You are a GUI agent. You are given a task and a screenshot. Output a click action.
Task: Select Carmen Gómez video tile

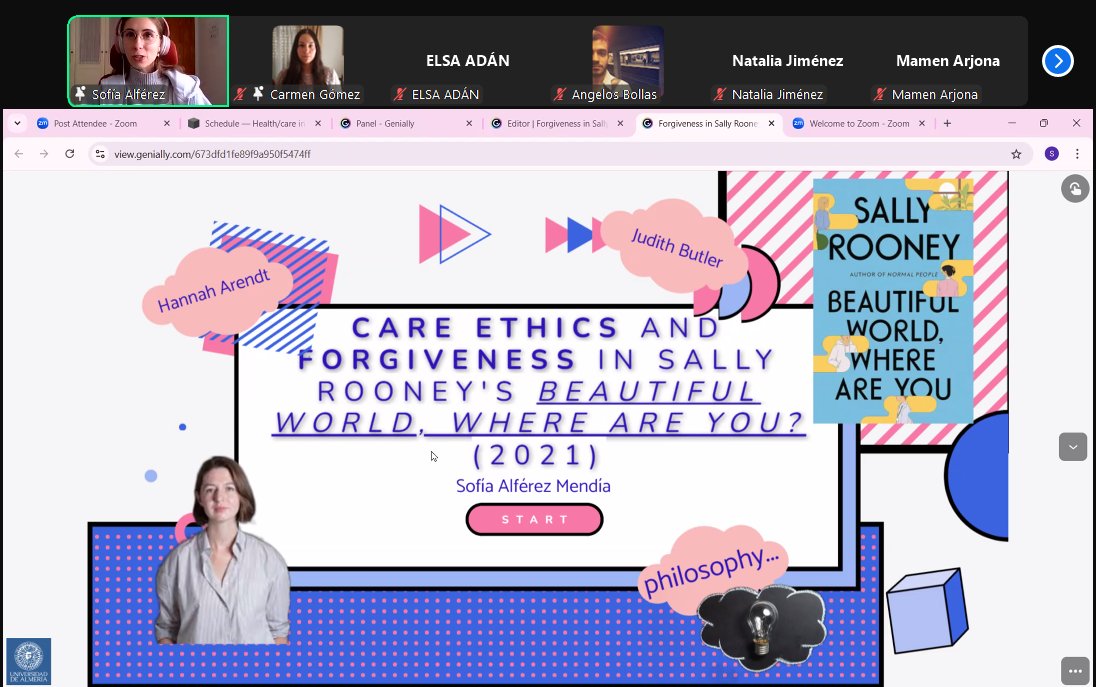click(308, 63)
